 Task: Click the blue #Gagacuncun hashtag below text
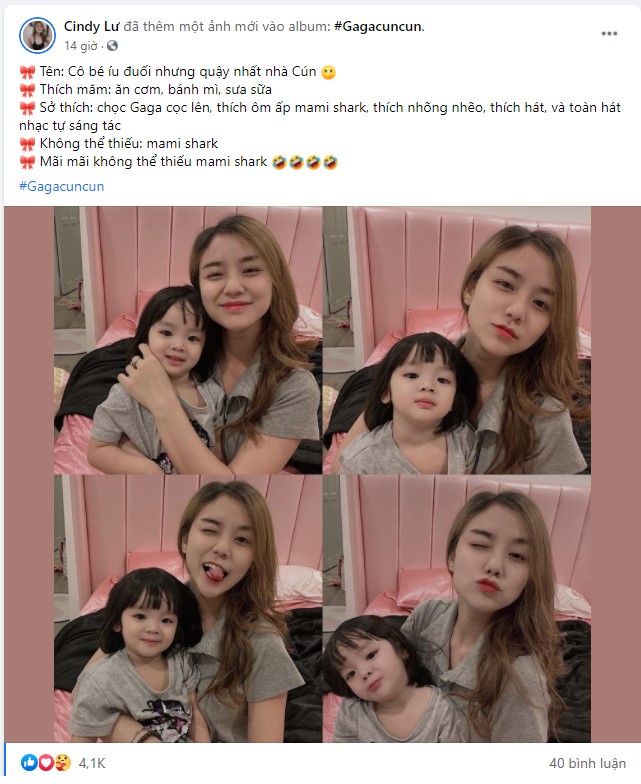click(62, 186)
